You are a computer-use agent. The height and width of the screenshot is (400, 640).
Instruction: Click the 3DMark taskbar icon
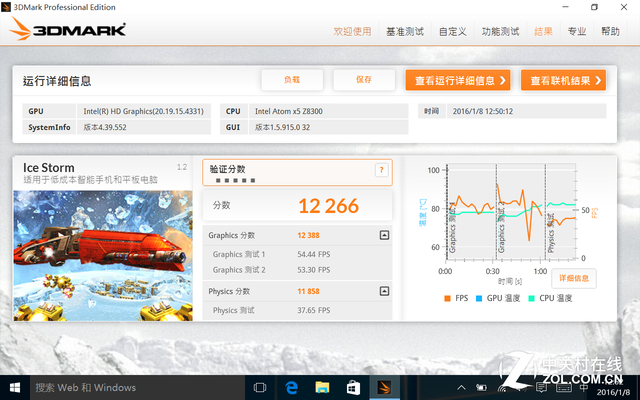[x=384, y=387]
